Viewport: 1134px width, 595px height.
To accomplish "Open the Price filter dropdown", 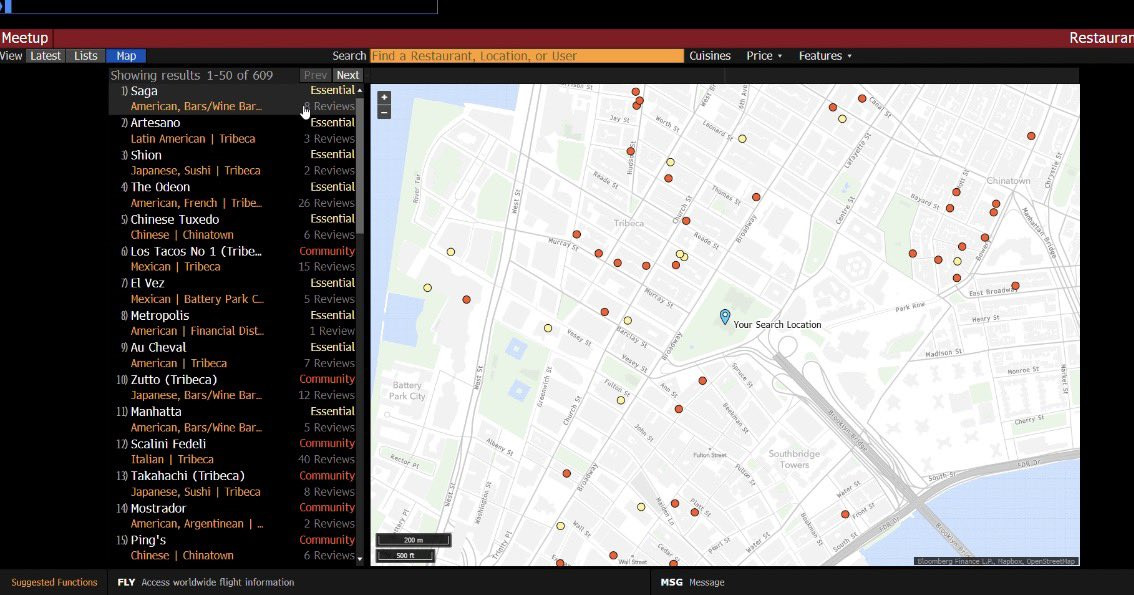I will click(764, 56).
